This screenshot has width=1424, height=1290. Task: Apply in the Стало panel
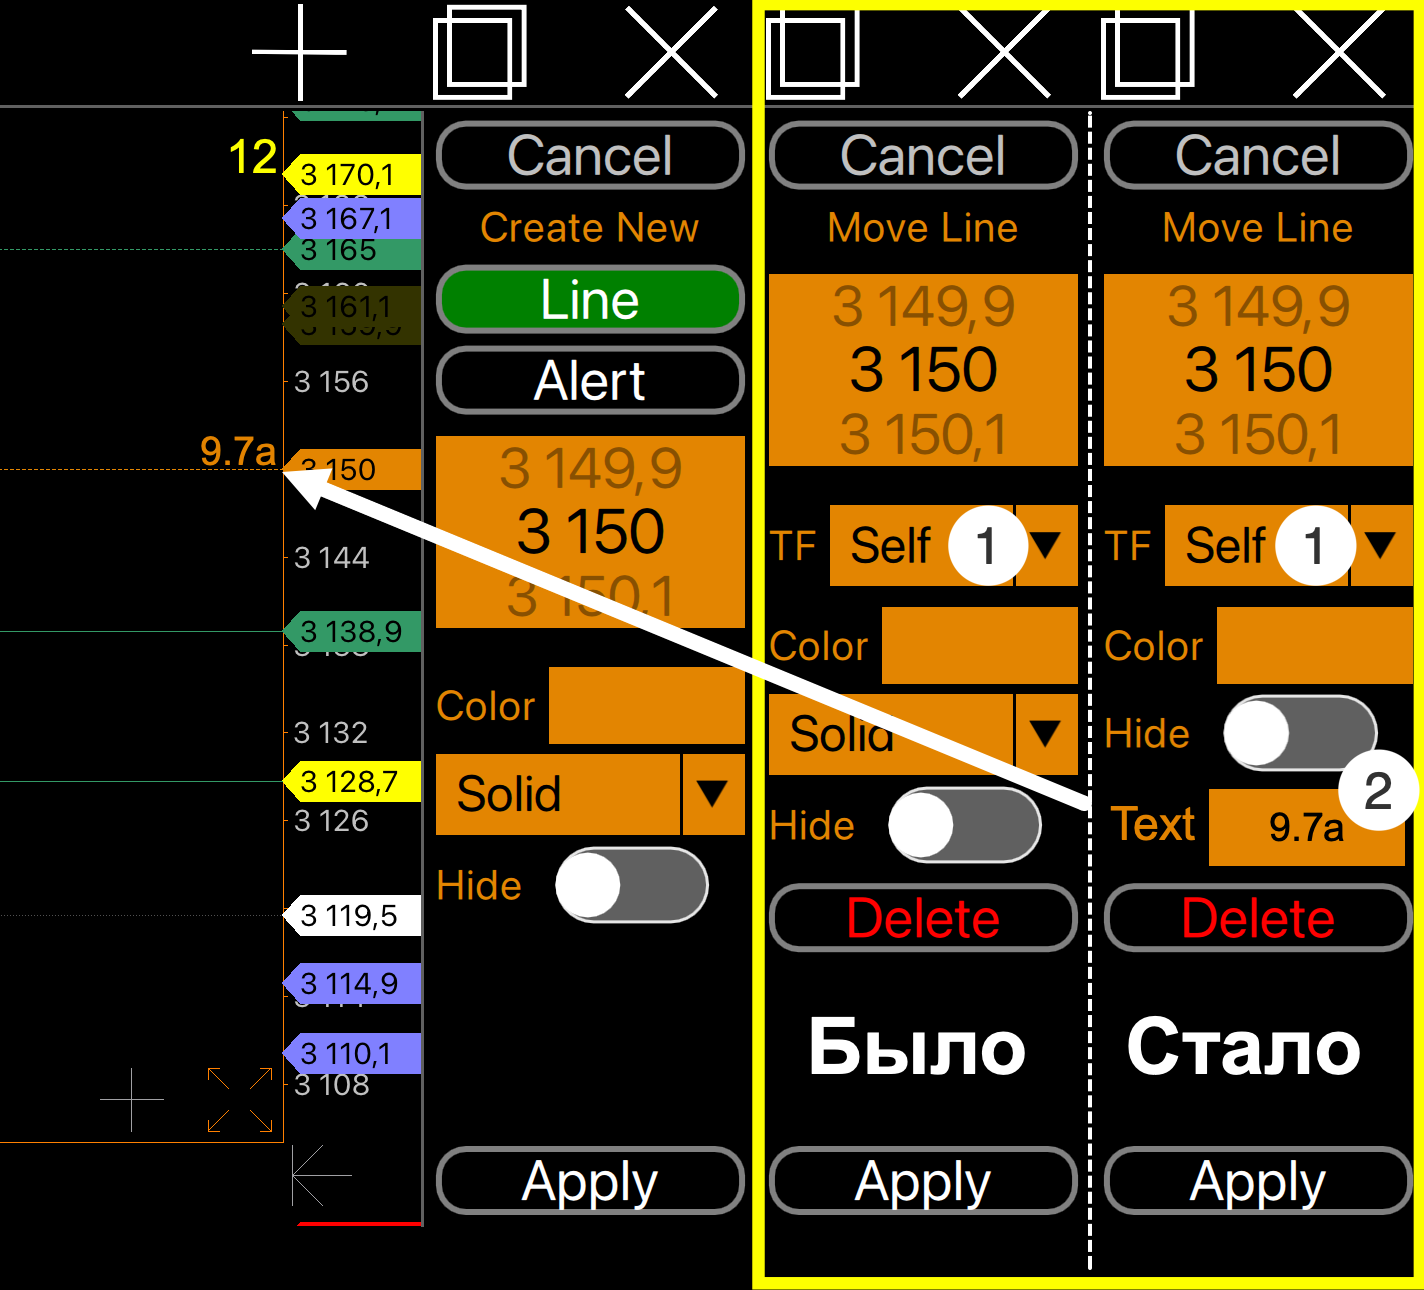[1258, 1180]
